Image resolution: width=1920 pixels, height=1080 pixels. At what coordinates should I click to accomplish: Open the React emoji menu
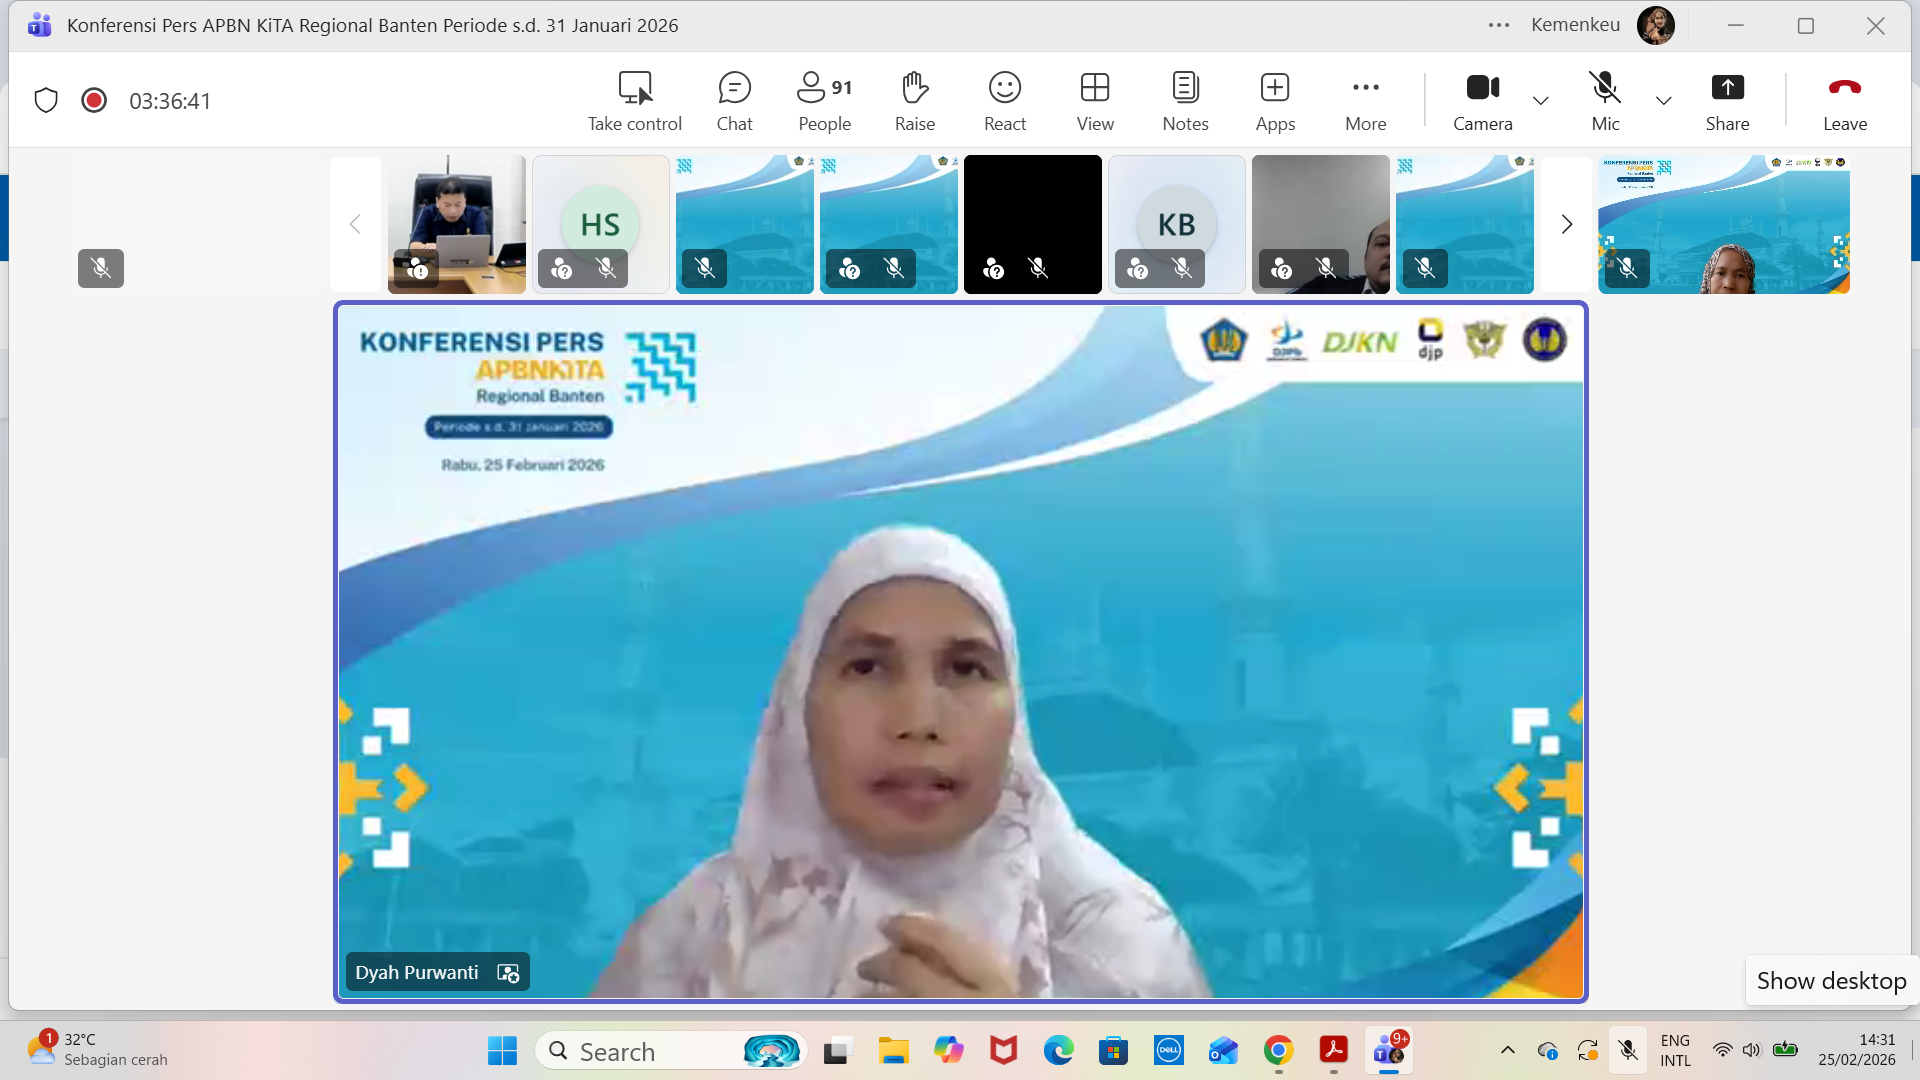tap(1004, 100)
